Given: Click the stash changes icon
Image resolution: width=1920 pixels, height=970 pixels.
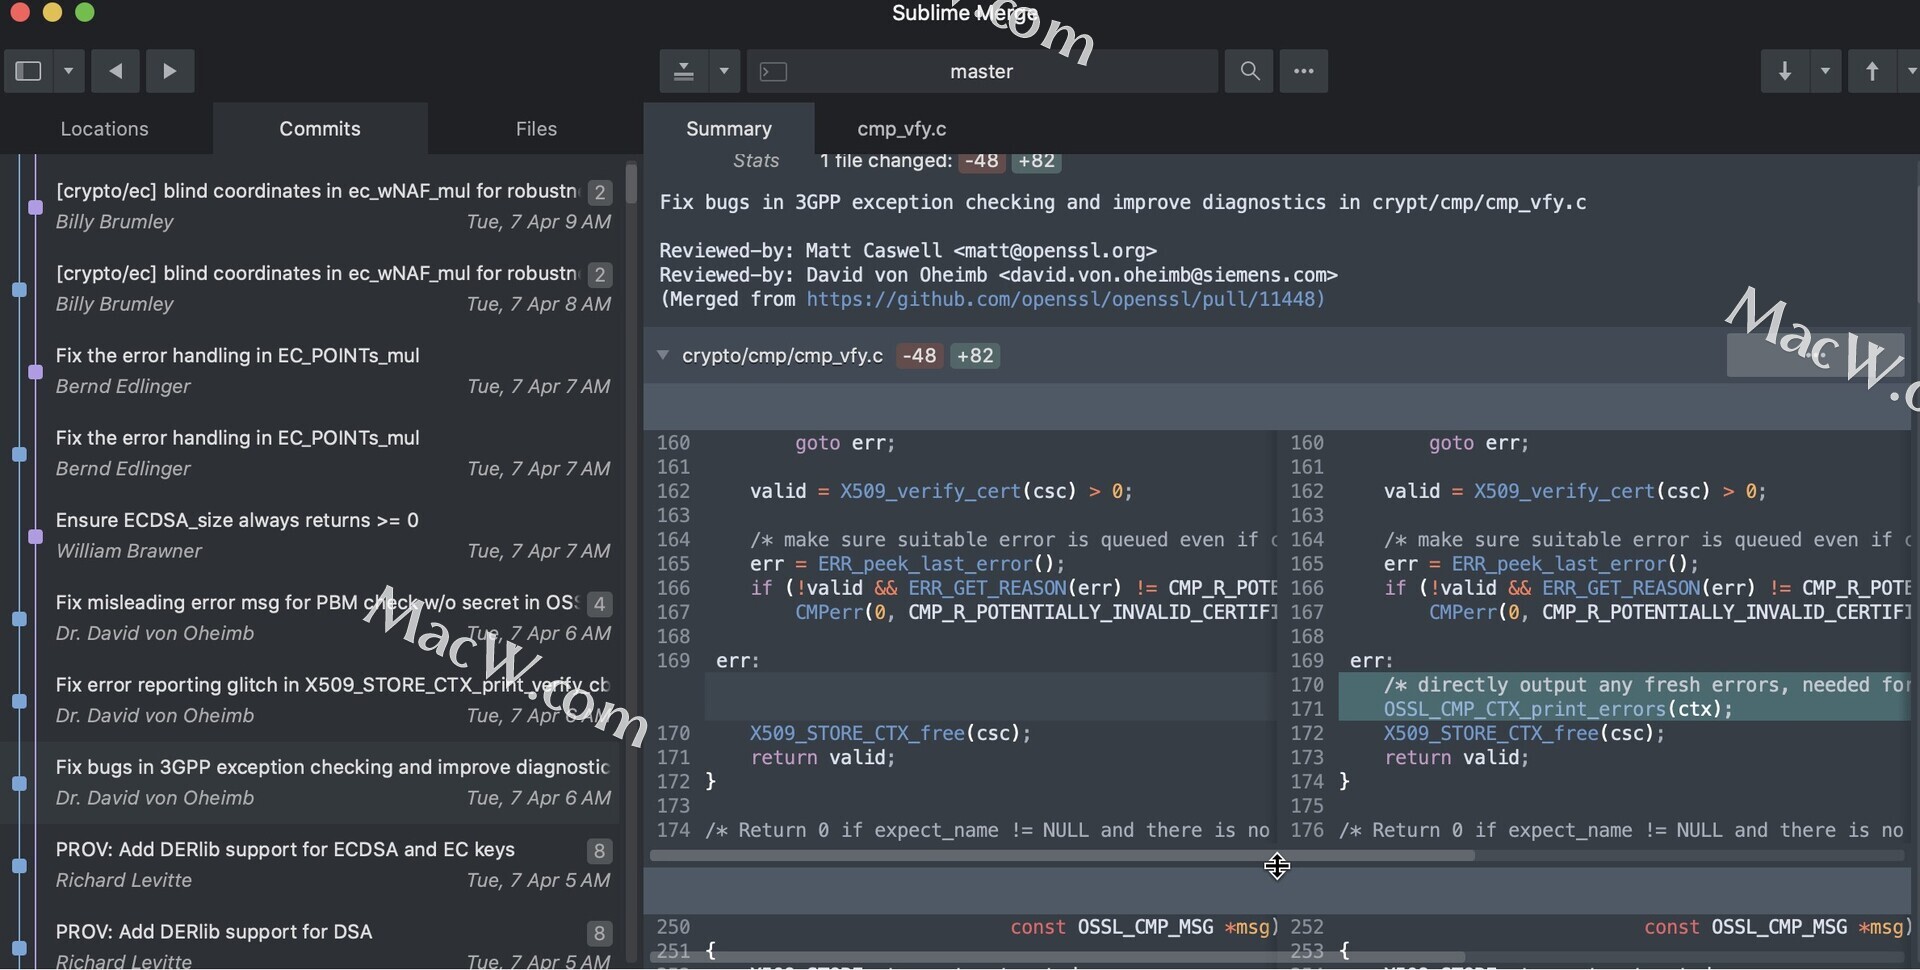Looking at the screenshot, I should tap(684, 71).
